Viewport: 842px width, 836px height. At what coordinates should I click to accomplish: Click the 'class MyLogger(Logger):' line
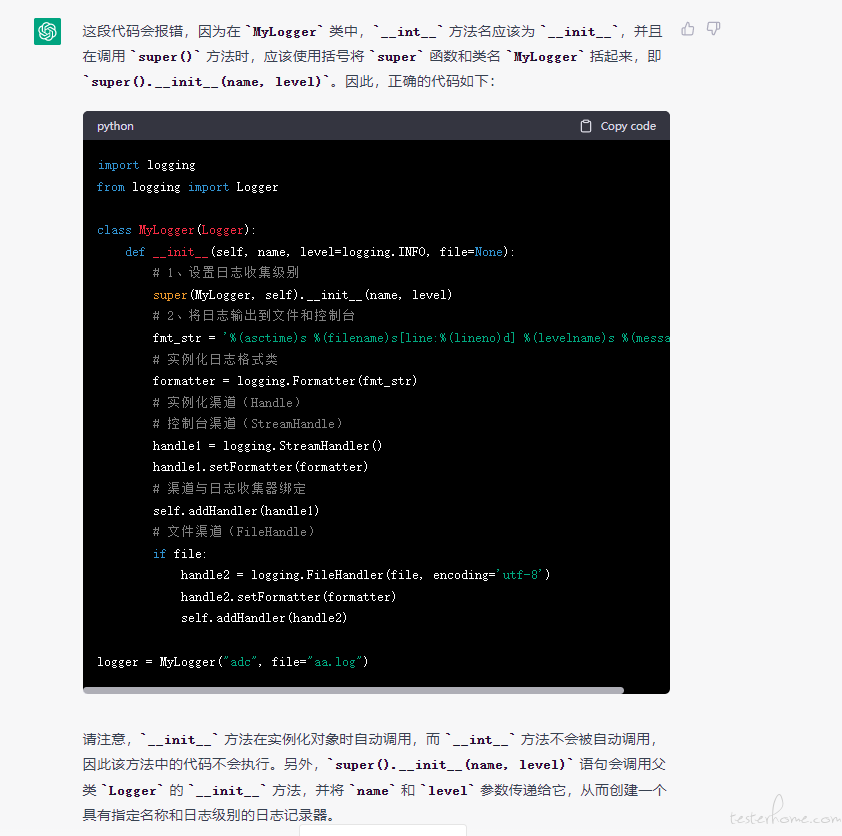[176, 230]
